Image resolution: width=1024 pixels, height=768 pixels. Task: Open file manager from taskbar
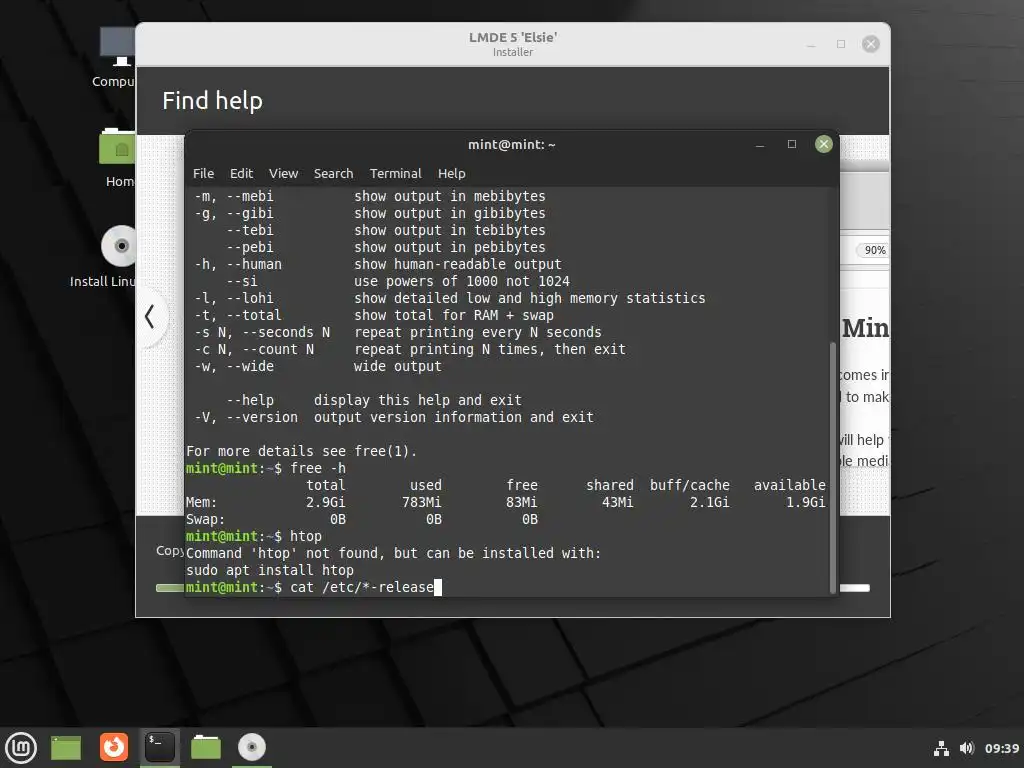click(x=206, y=747)
